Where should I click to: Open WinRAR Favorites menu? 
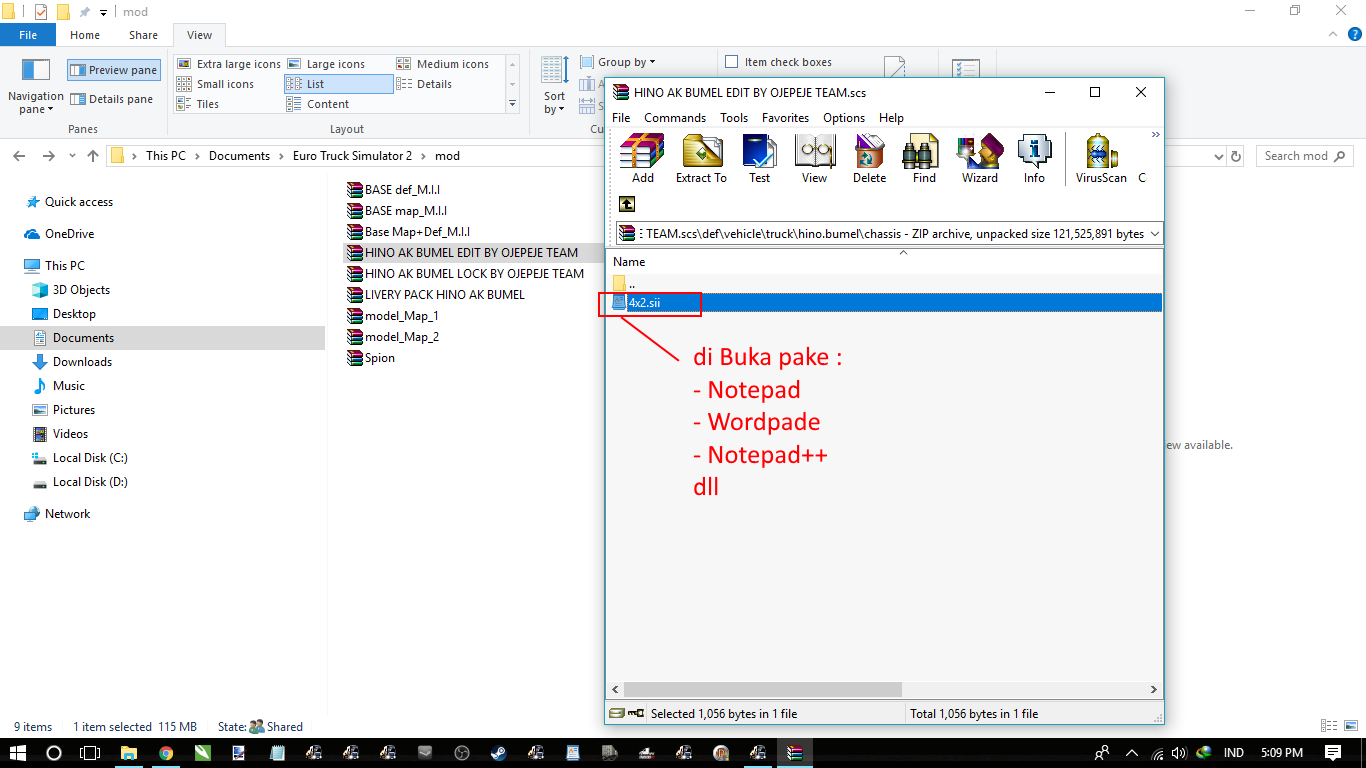[x=785, y=118]
